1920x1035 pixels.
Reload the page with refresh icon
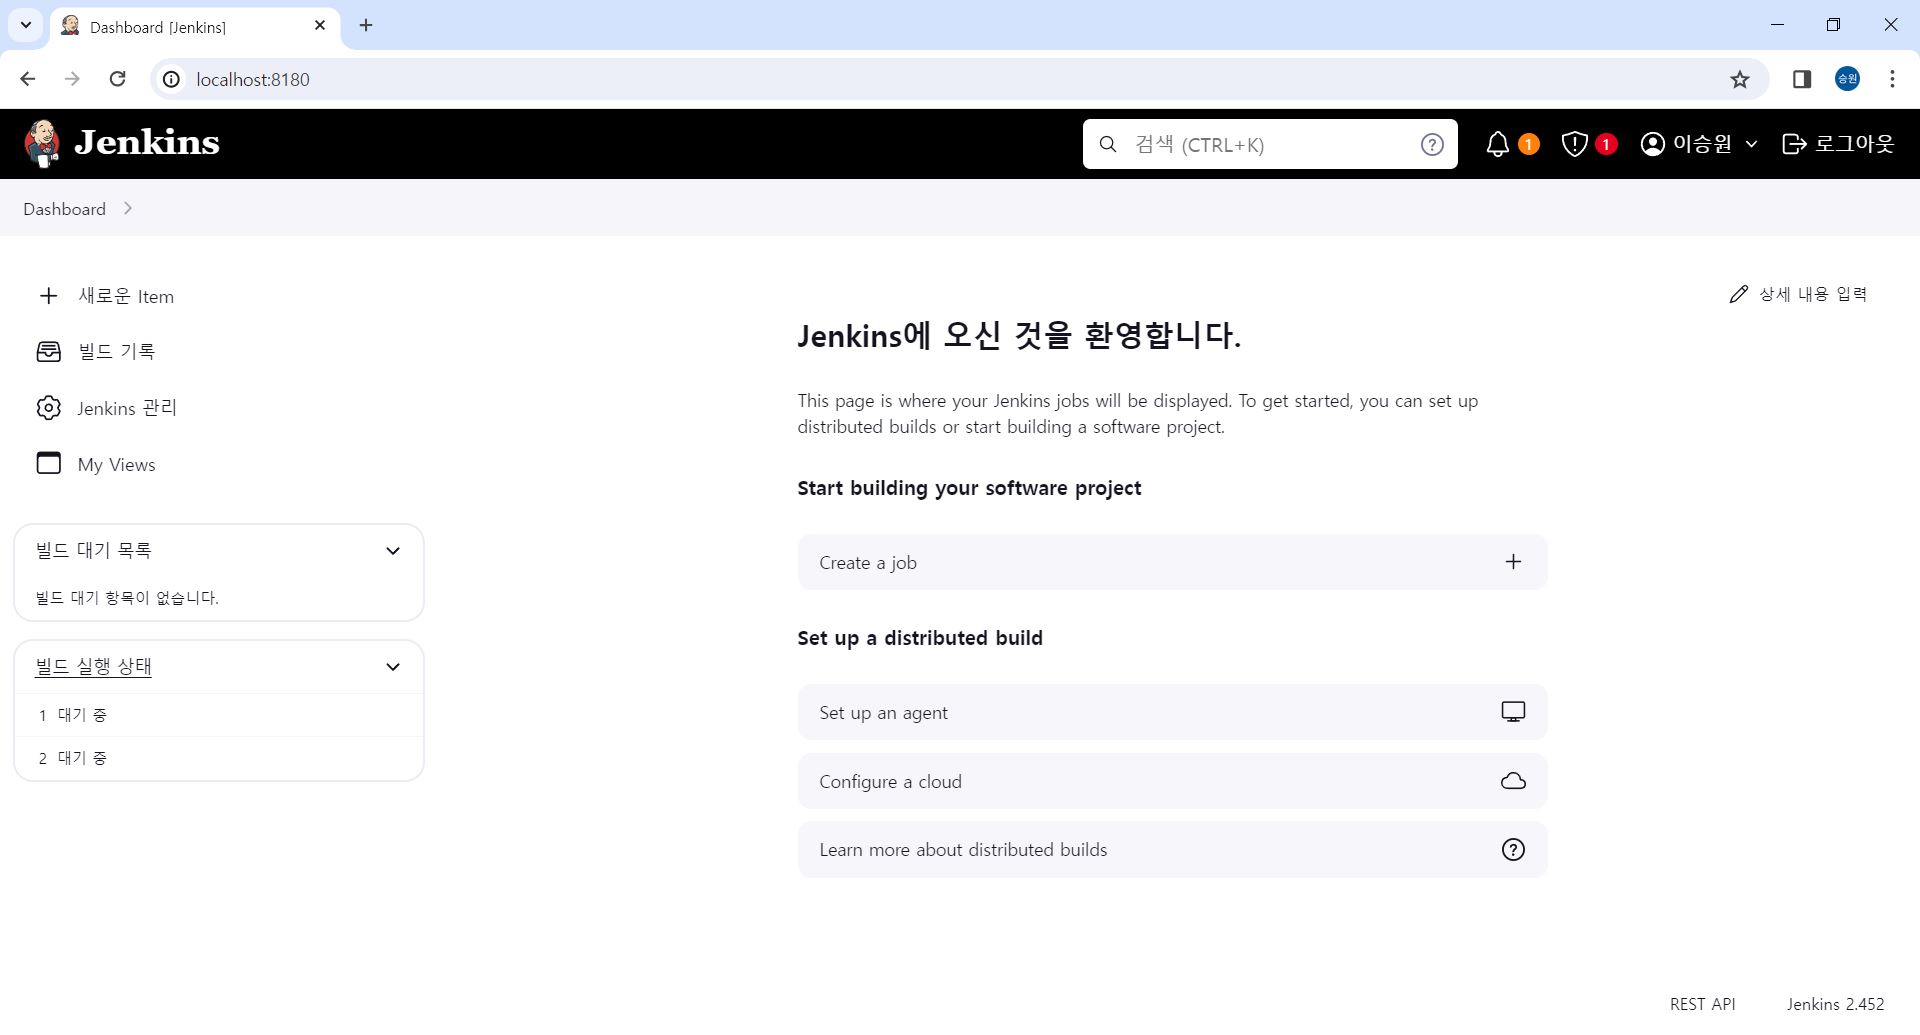(x=117, y=79)
